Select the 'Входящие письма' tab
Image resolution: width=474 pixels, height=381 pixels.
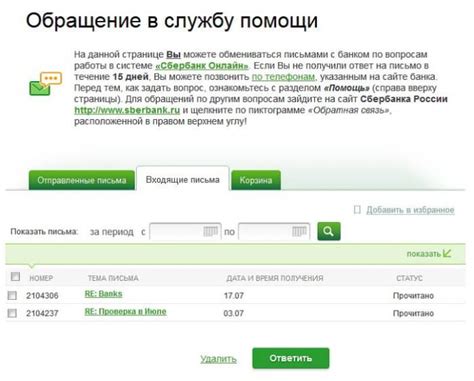[183, 179]
